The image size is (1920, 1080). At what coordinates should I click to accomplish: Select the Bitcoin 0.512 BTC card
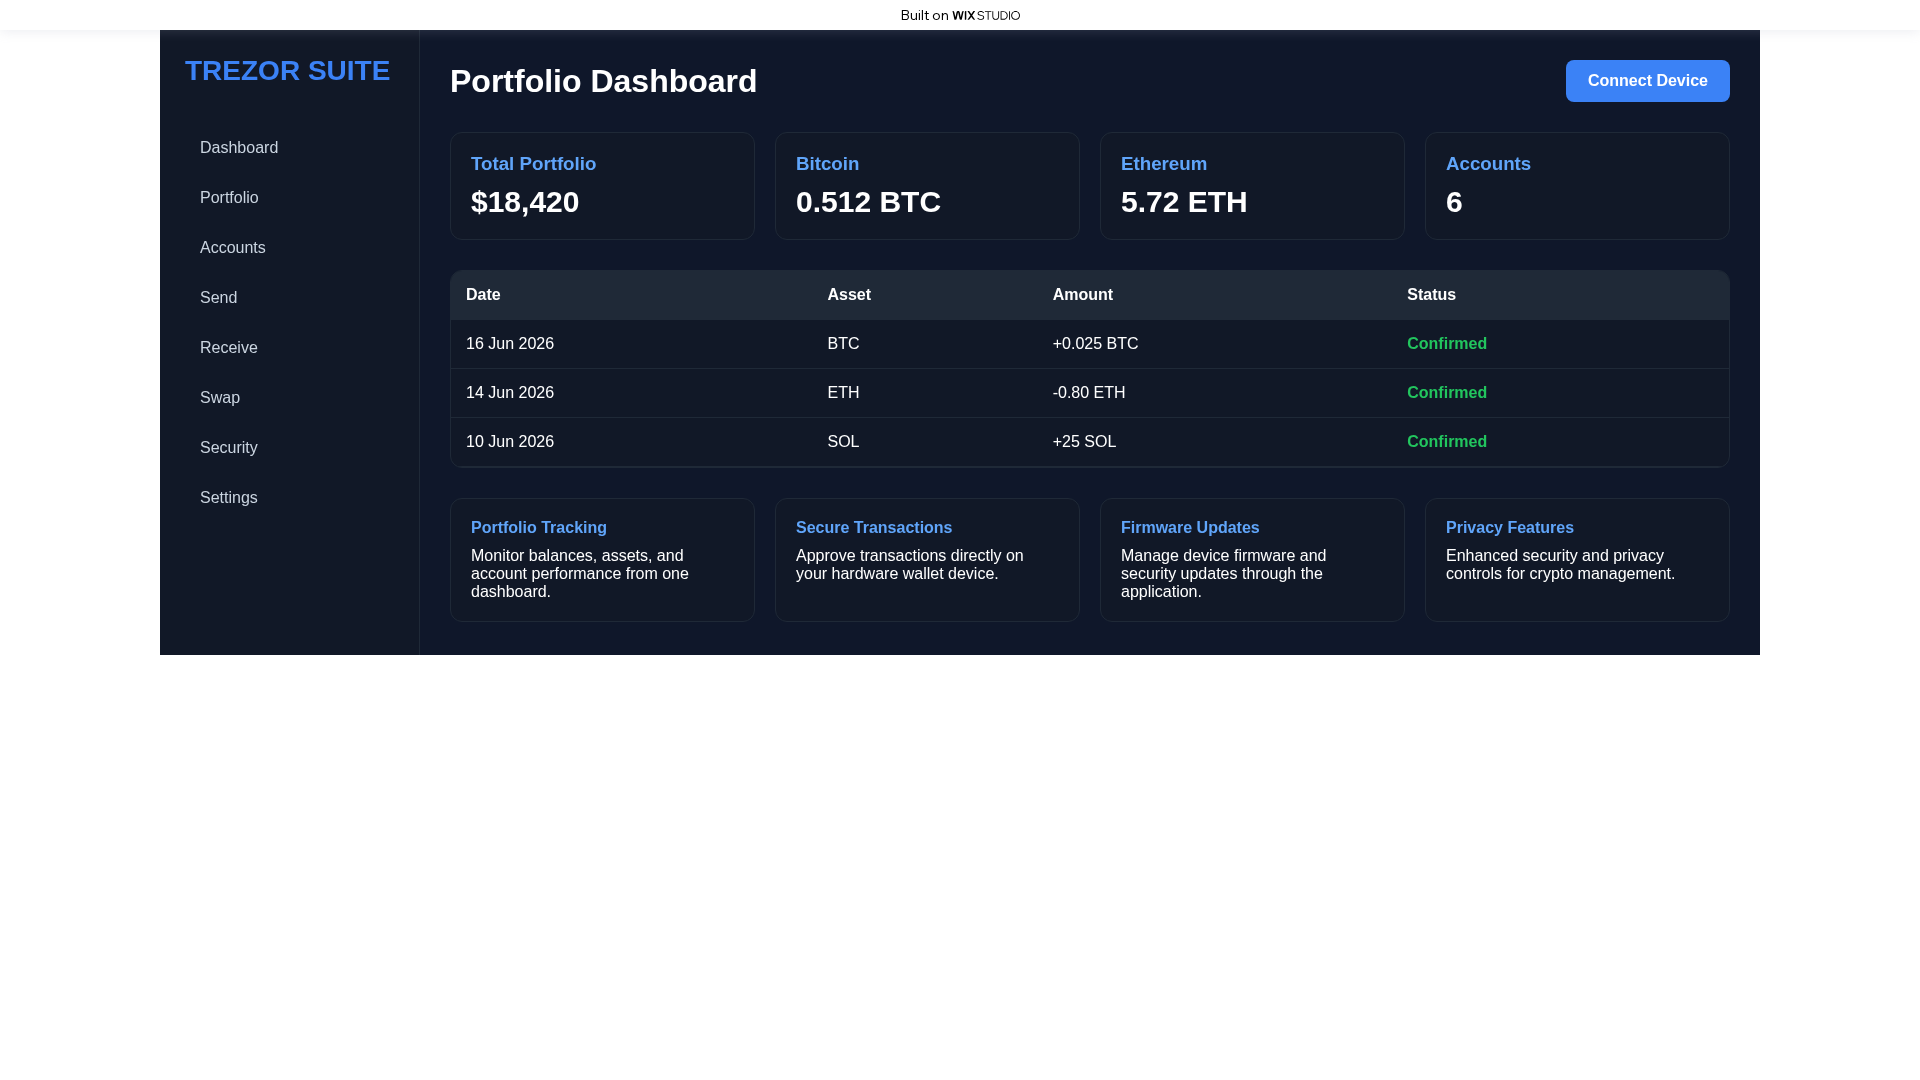pos(927,186)
